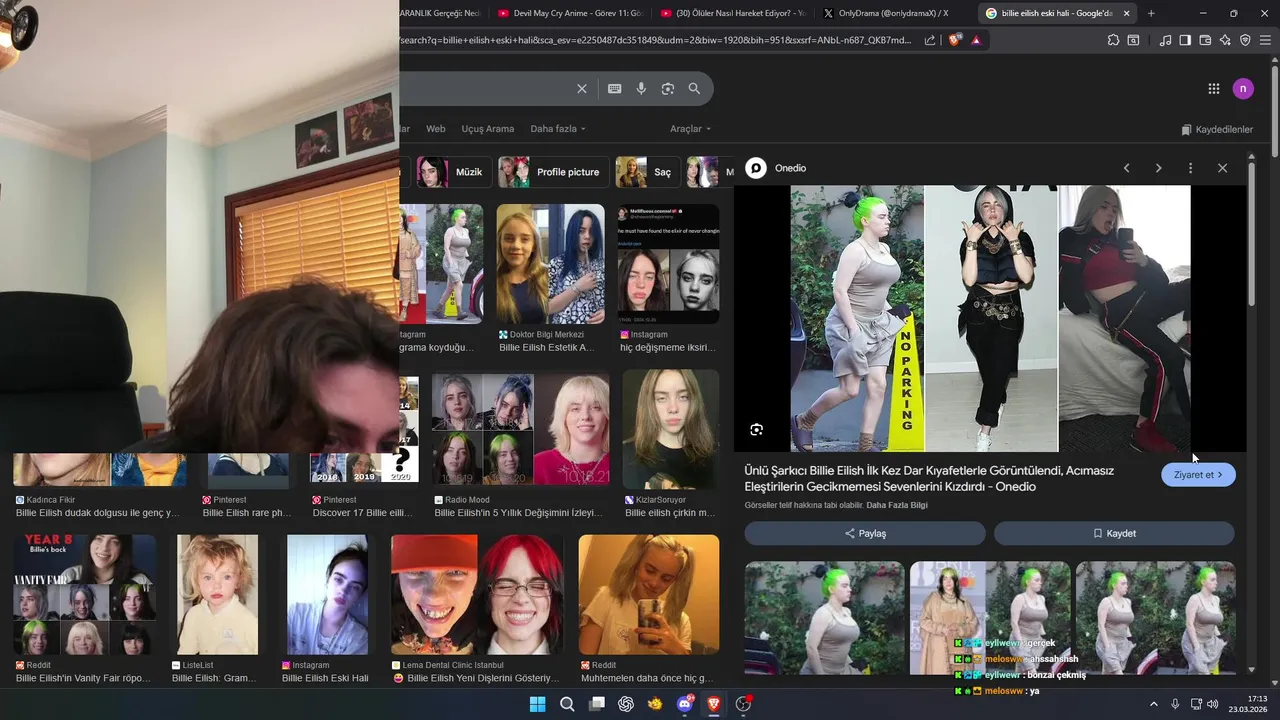Click the magnifier search submit icon
Viewport: 1280px width, 720px height.
click(x=694, y=89)
